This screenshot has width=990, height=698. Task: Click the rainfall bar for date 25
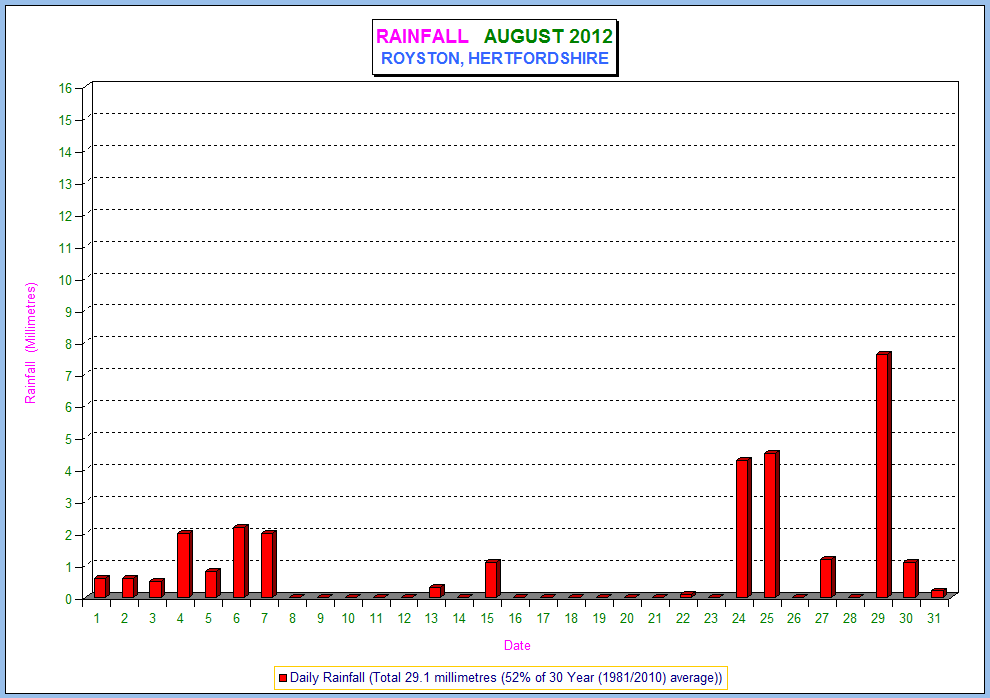(x=772, y=524)
